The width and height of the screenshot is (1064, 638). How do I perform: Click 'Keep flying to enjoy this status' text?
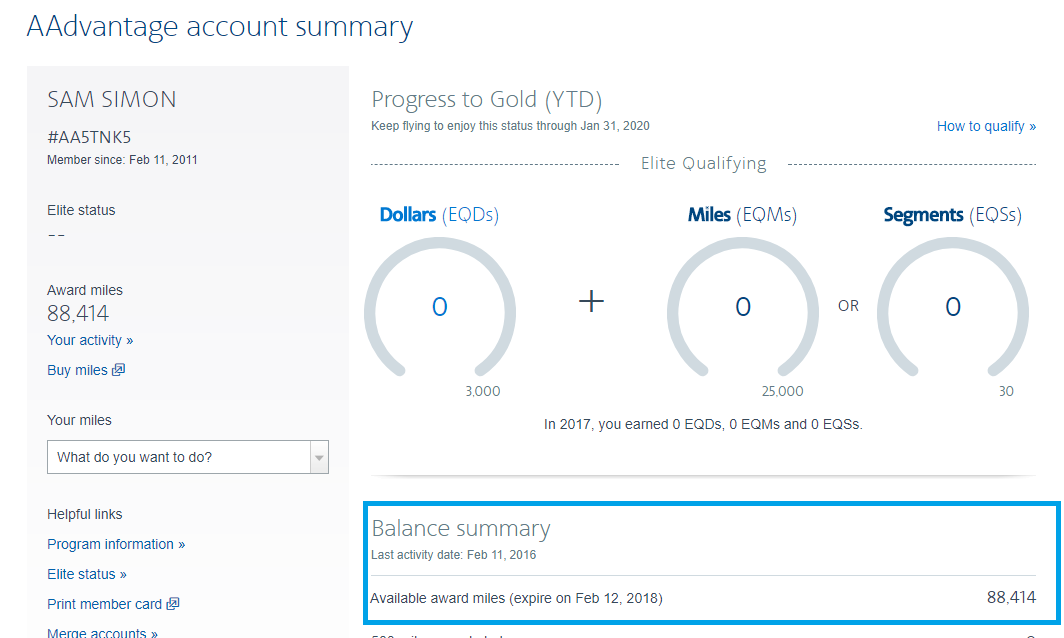(510, 126)
